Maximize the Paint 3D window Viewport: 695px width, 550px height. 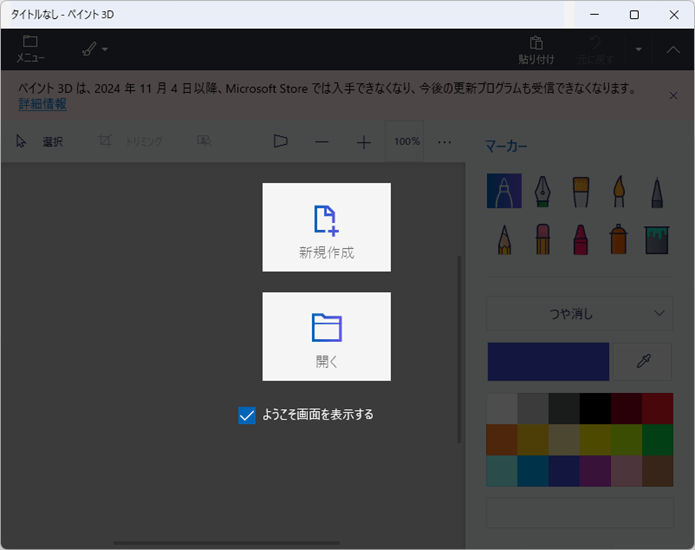(x=634, y=15)
